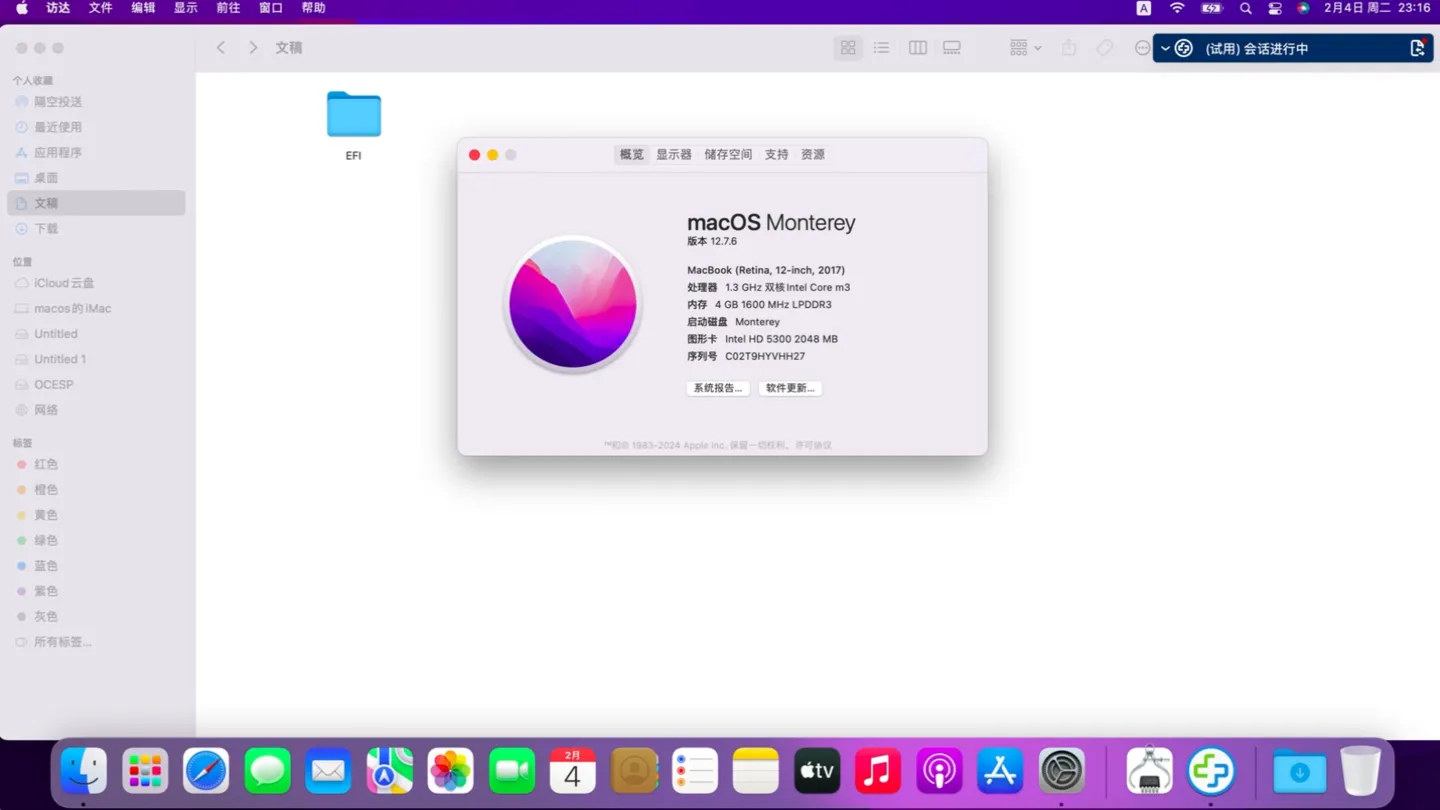Switch Finder to gallery view

952,48
